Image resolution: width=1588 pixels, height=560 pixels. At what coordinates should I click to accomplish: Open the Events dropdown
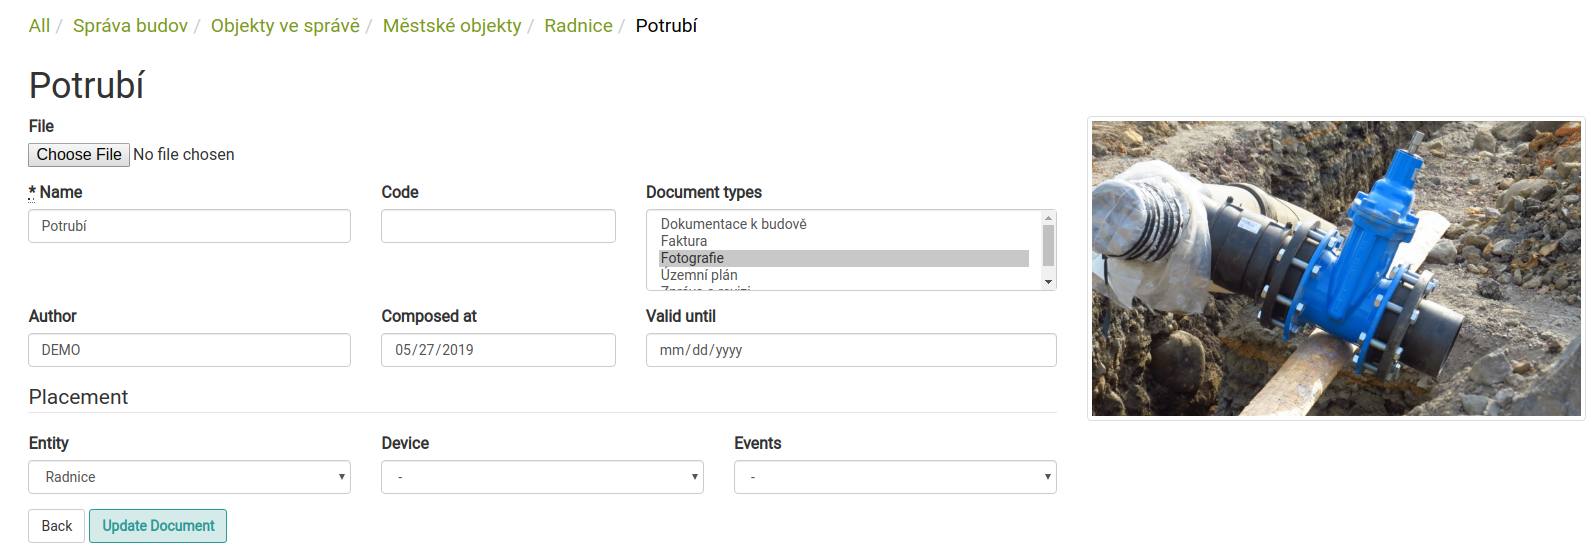coord(895,477)
